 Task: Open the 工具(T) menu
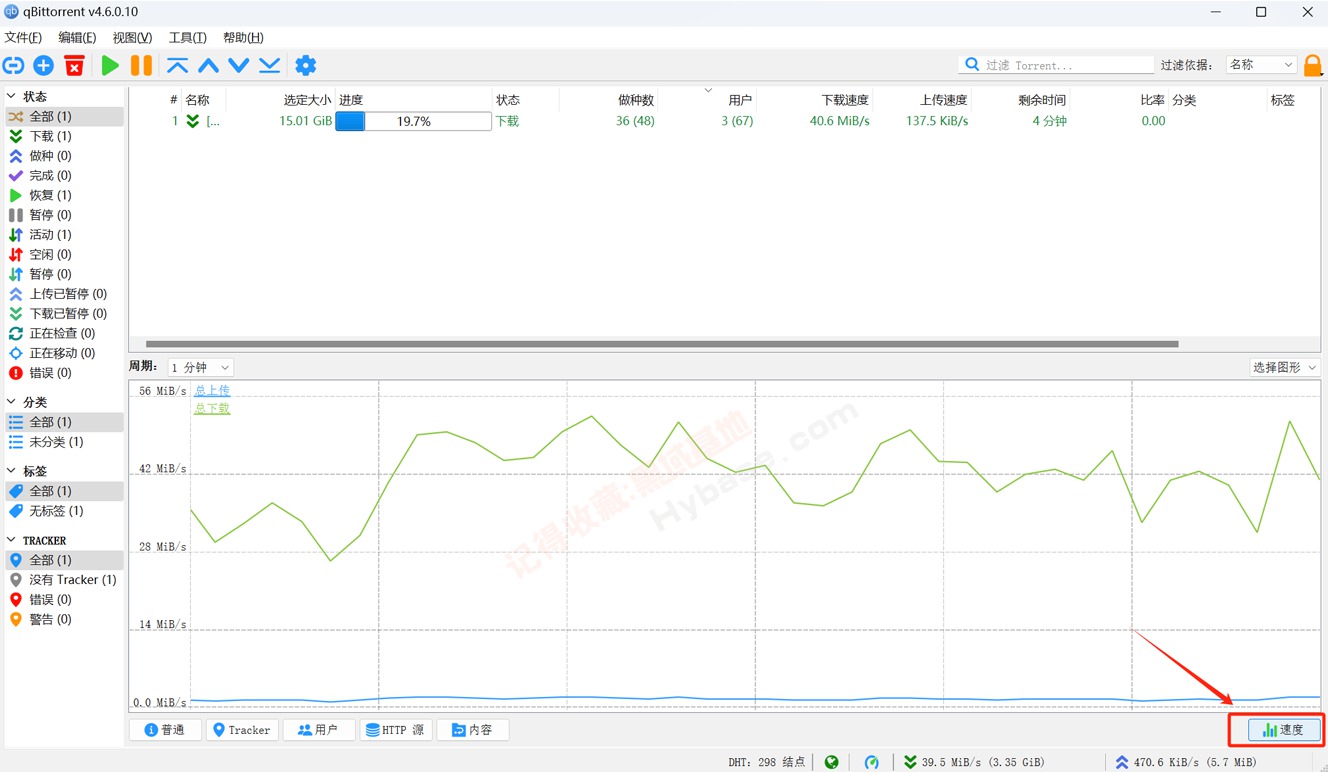[x=186, y=37]
